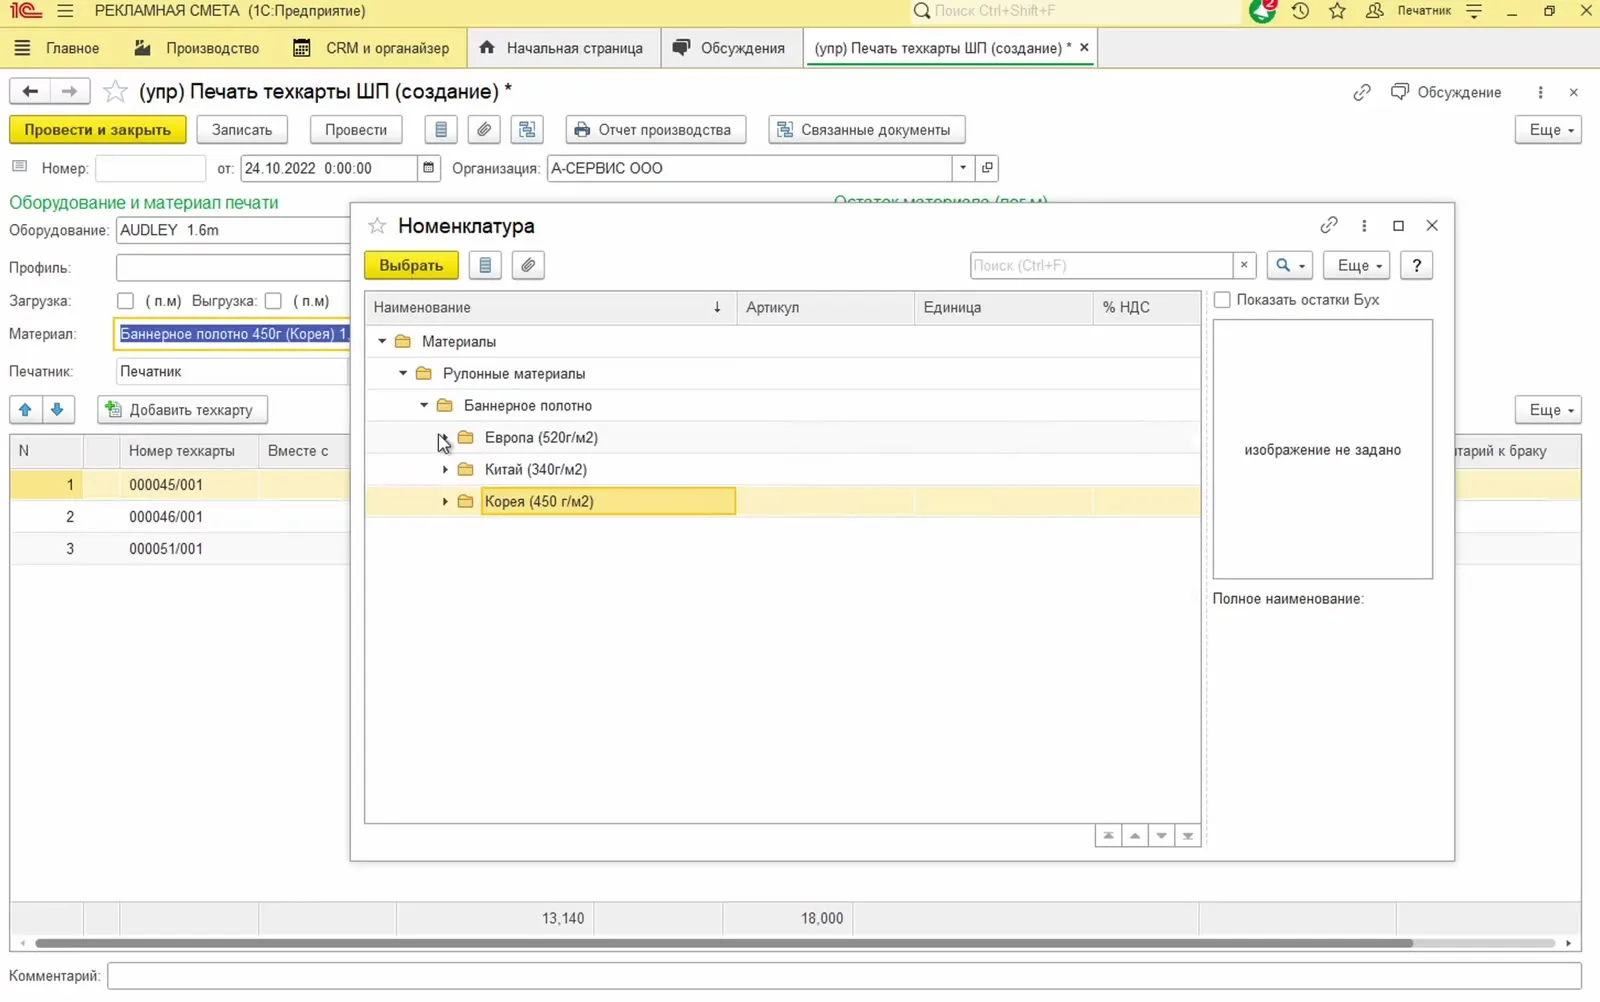Click the Выбрать button

[411, 265]
